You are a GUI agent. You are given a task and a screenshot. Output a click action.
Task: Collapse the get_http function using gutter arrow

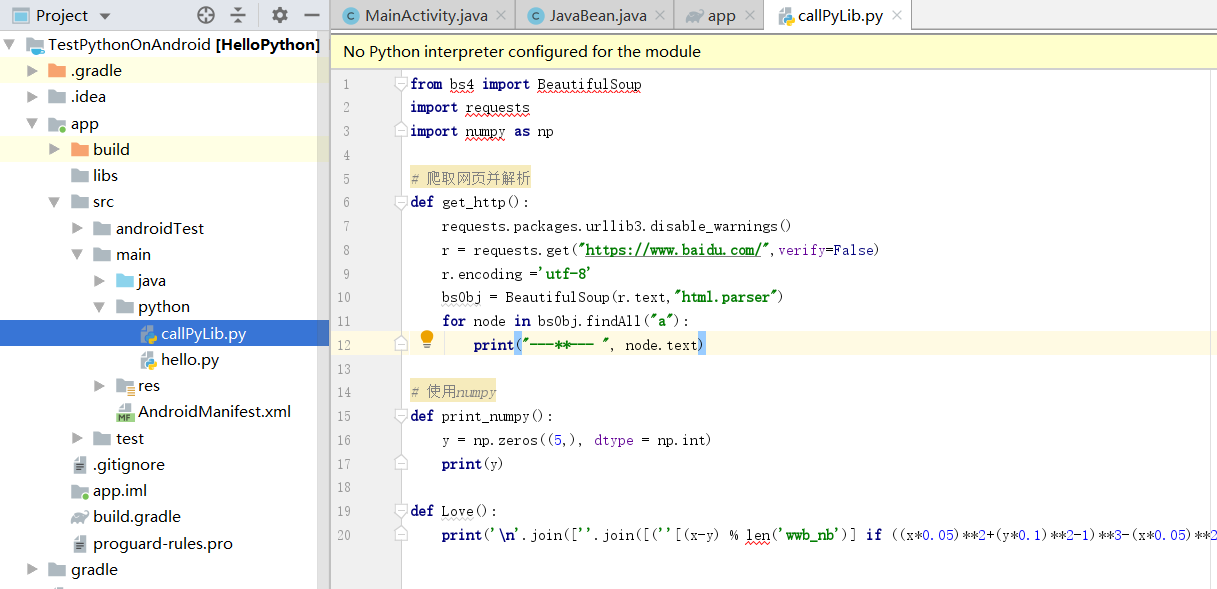click(401, 202)
